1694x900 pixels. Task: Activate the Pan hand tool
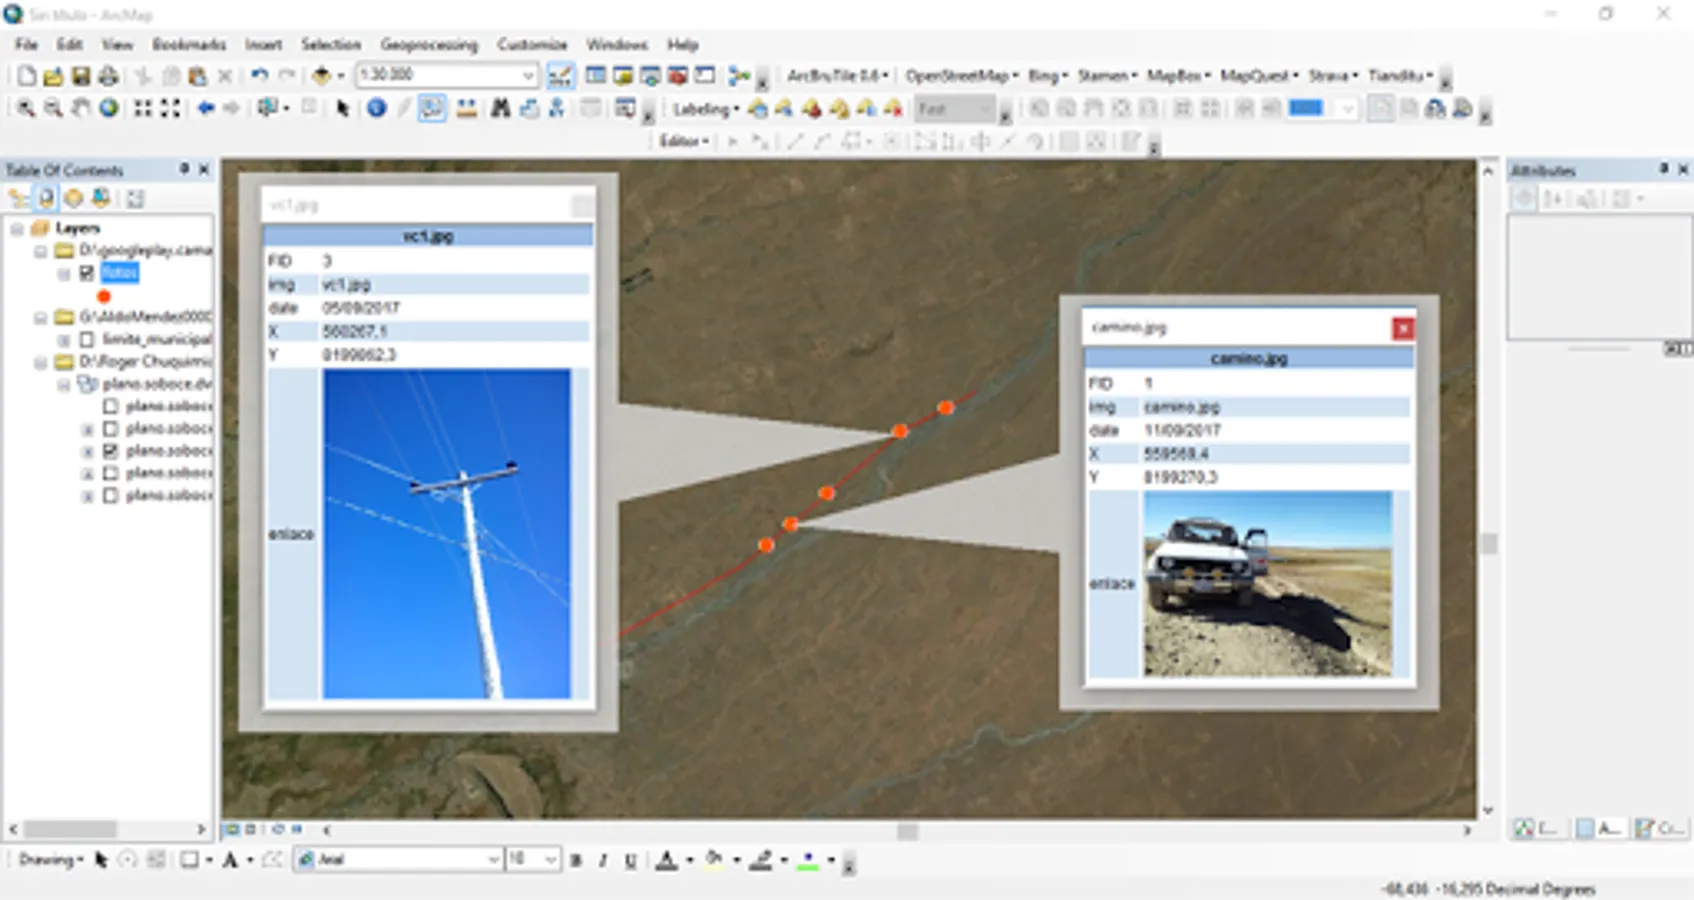tap(81, 108)
